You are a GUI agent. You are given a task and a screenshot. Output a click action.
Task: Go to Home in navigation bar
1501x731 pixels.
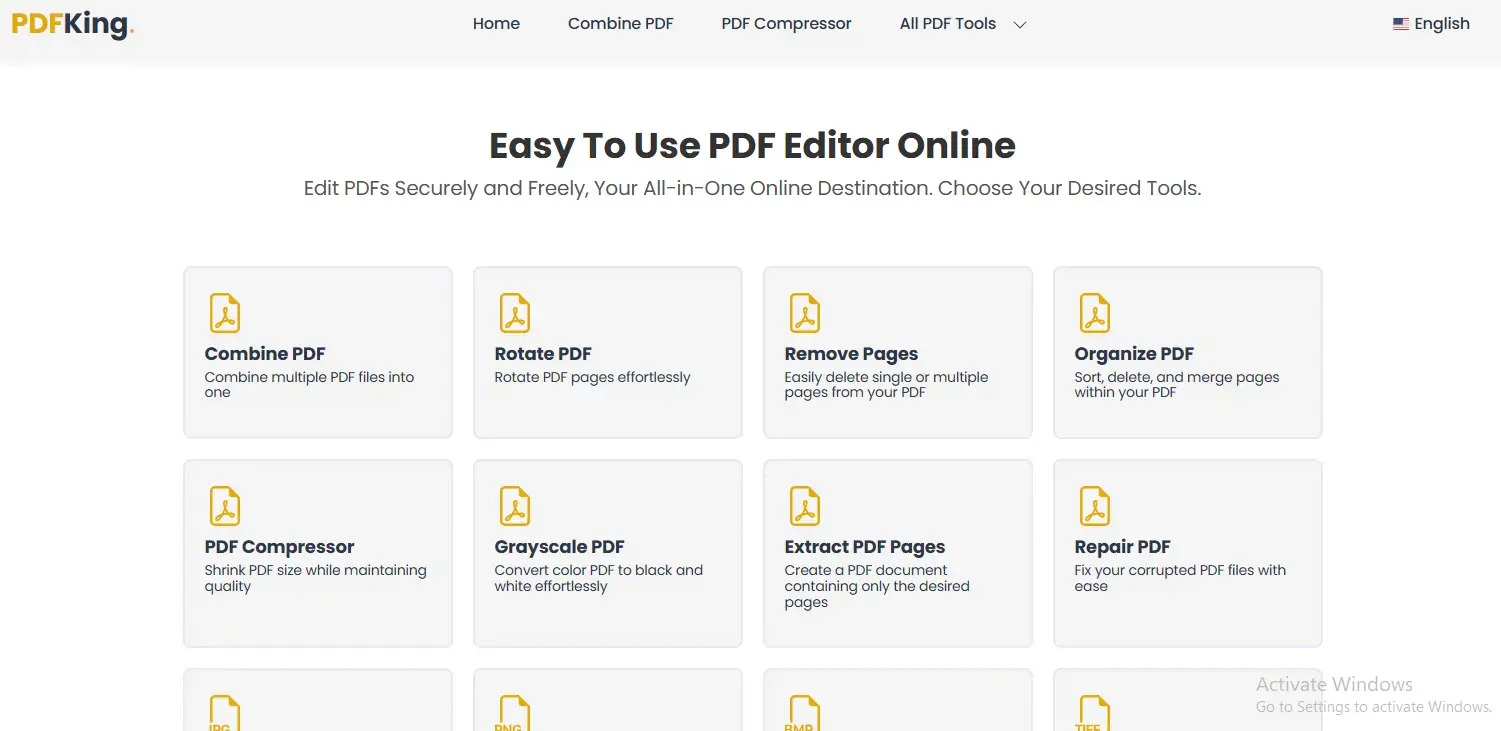pos(496,24)
